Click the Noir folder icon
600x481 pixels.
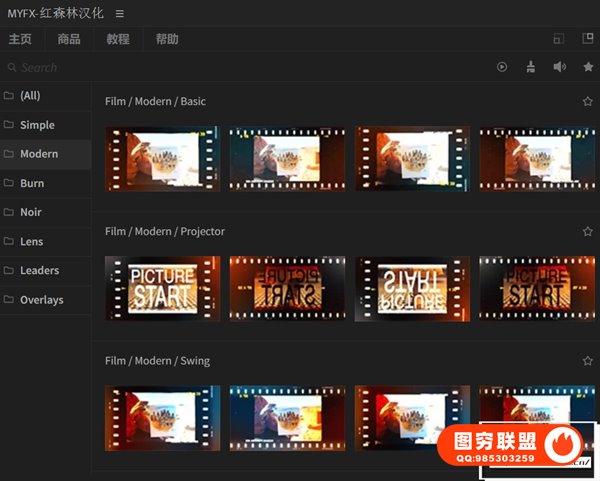pyautogui.click(x=9, y=212)
